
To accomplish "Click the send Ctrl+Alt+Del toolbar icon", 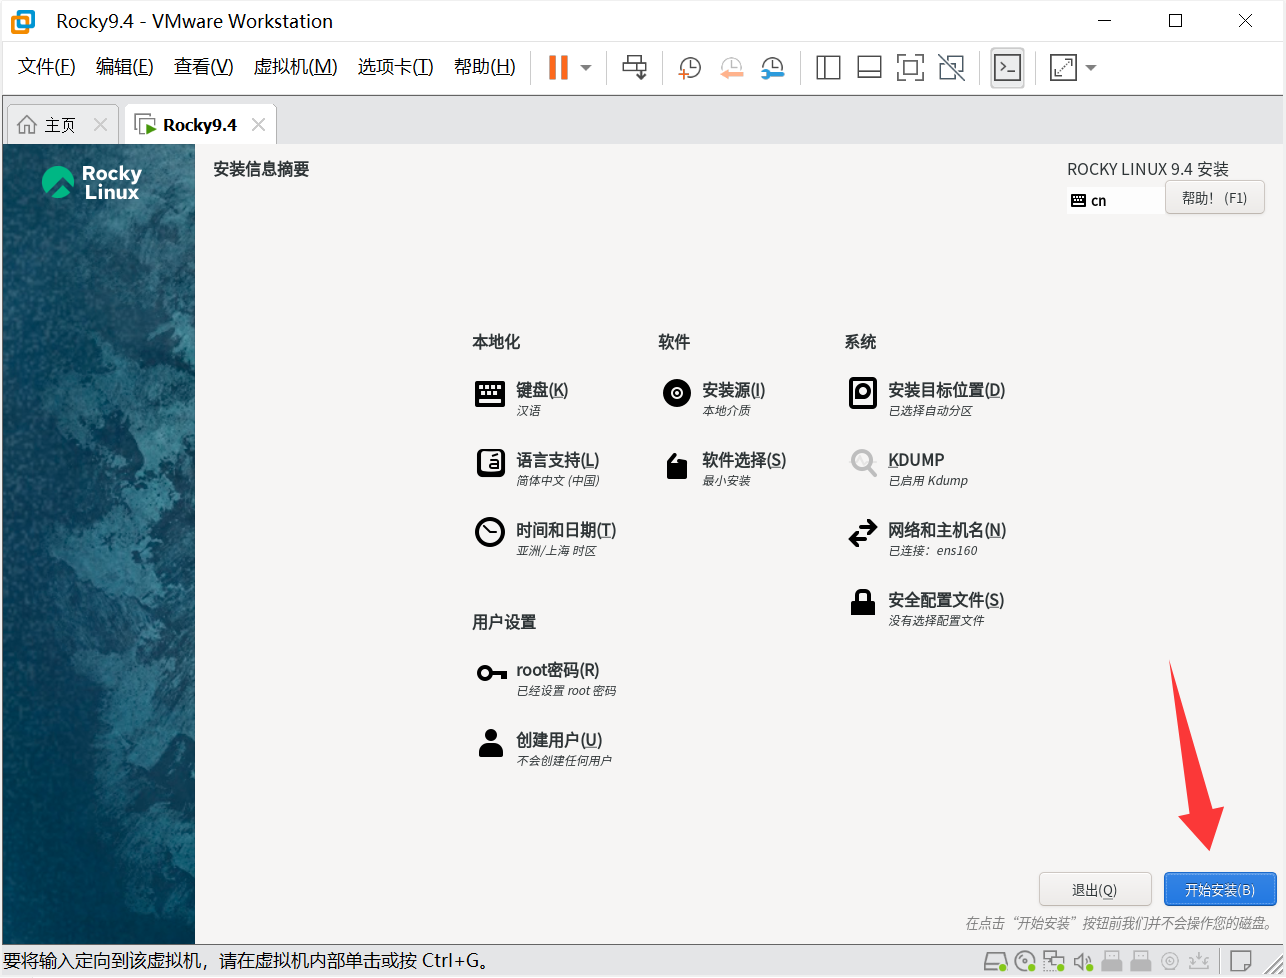I will [635, 67].
